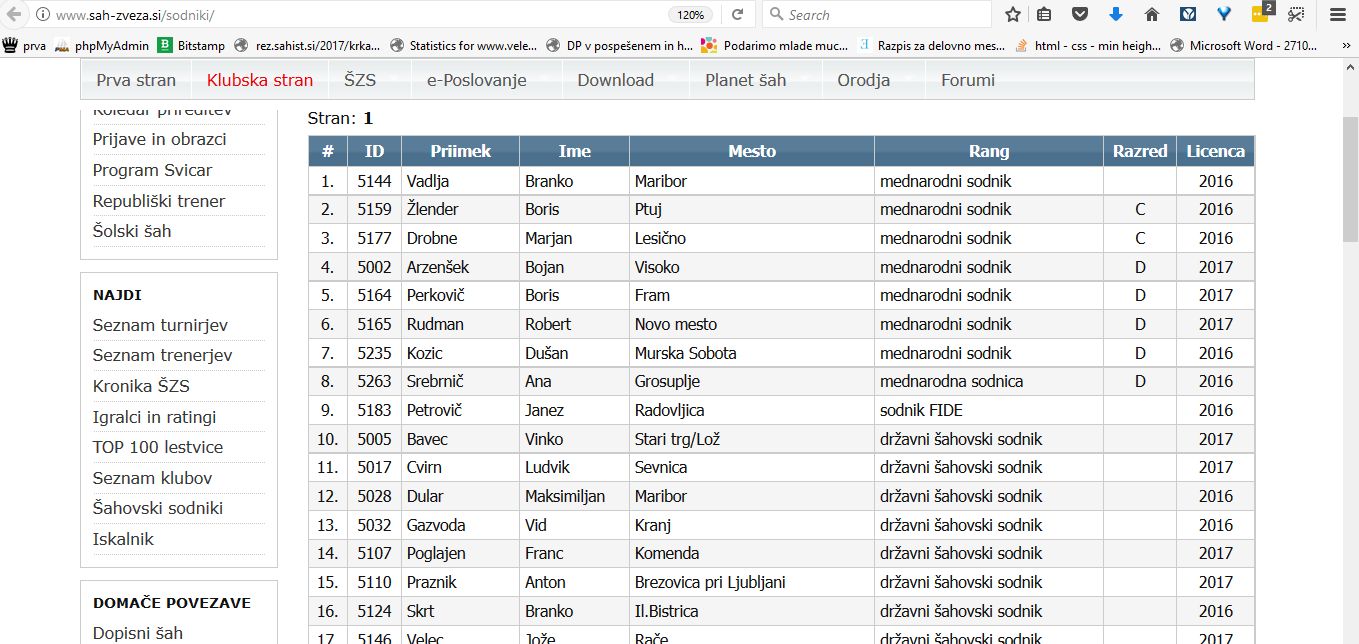Click the screenshot scissors icon
Viewport: 1359px width, 644px height.
point(1296,15)
